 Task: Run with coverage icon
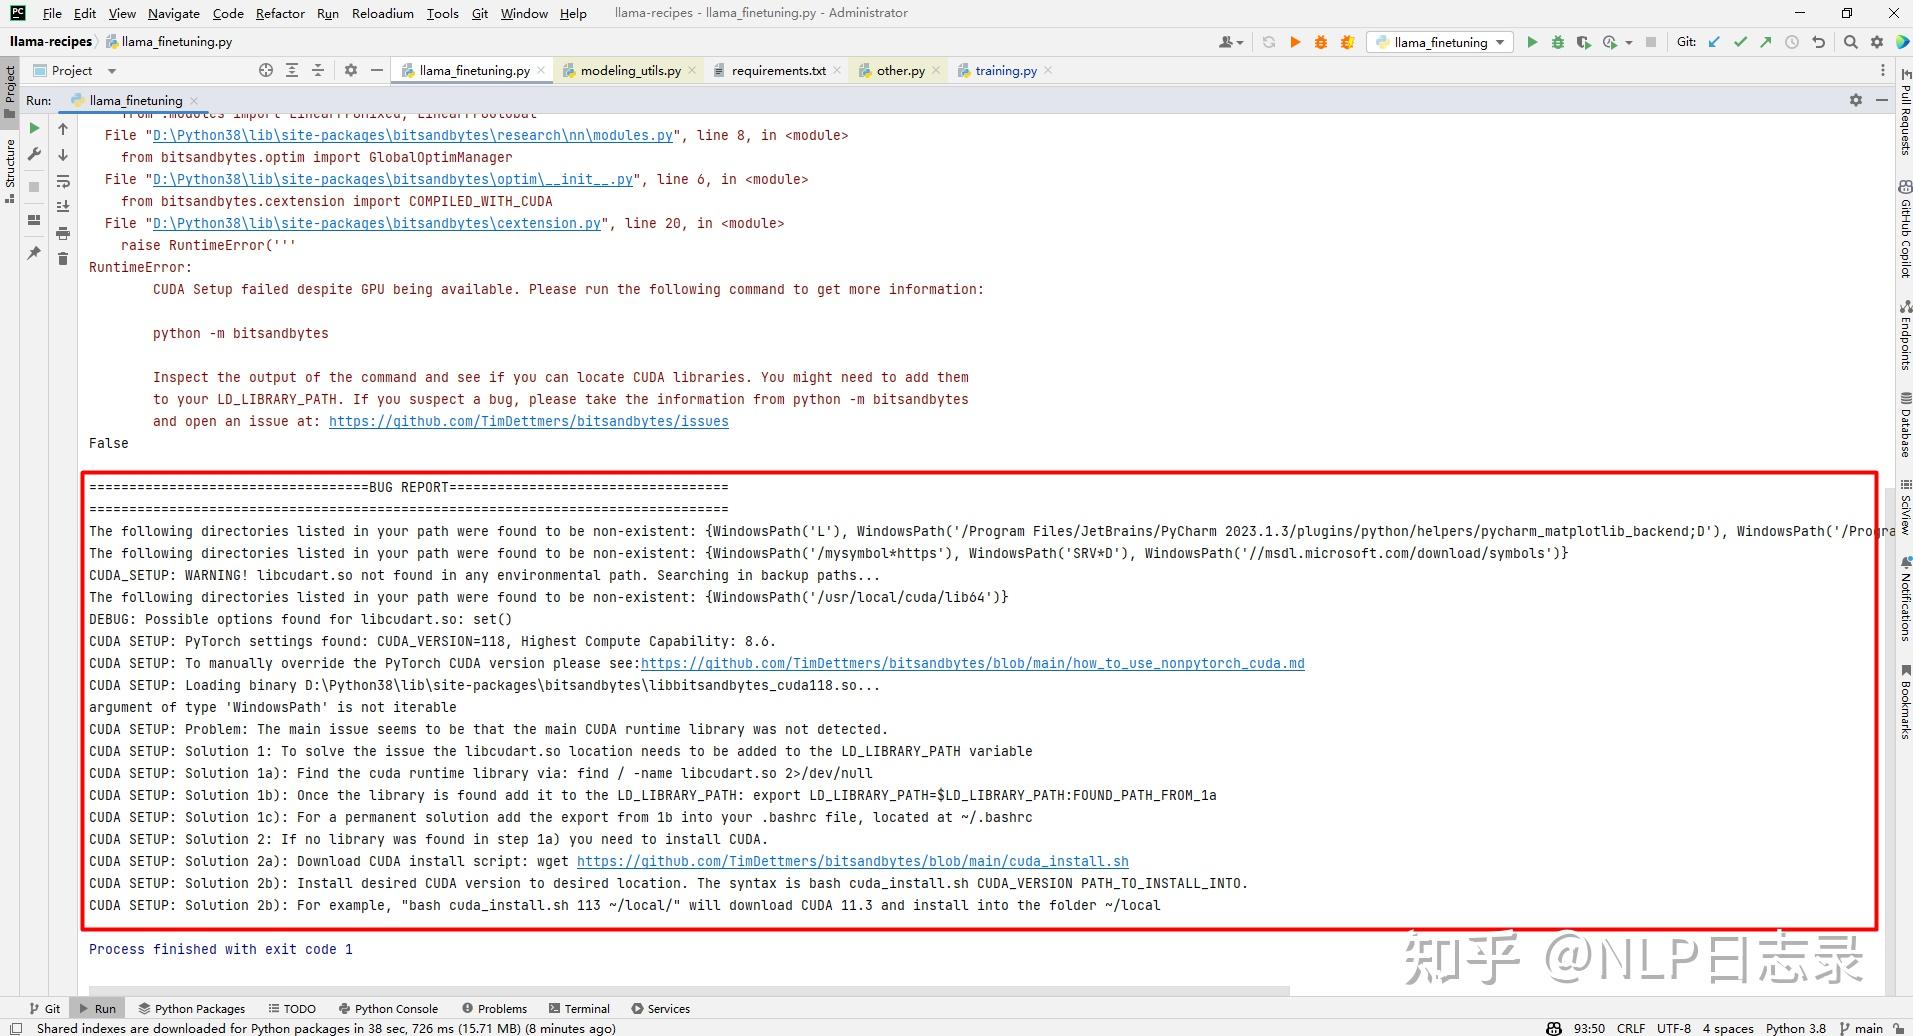pyautogui.click(x=1583, y=42)
